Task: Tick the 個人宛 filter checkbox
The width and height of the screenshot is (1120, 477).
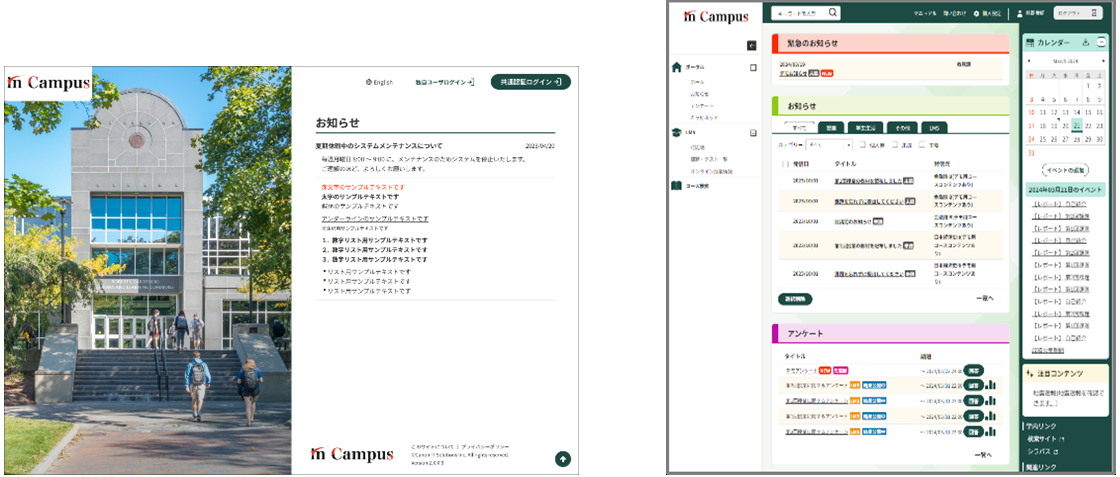Action: click(x=863, y=144)
